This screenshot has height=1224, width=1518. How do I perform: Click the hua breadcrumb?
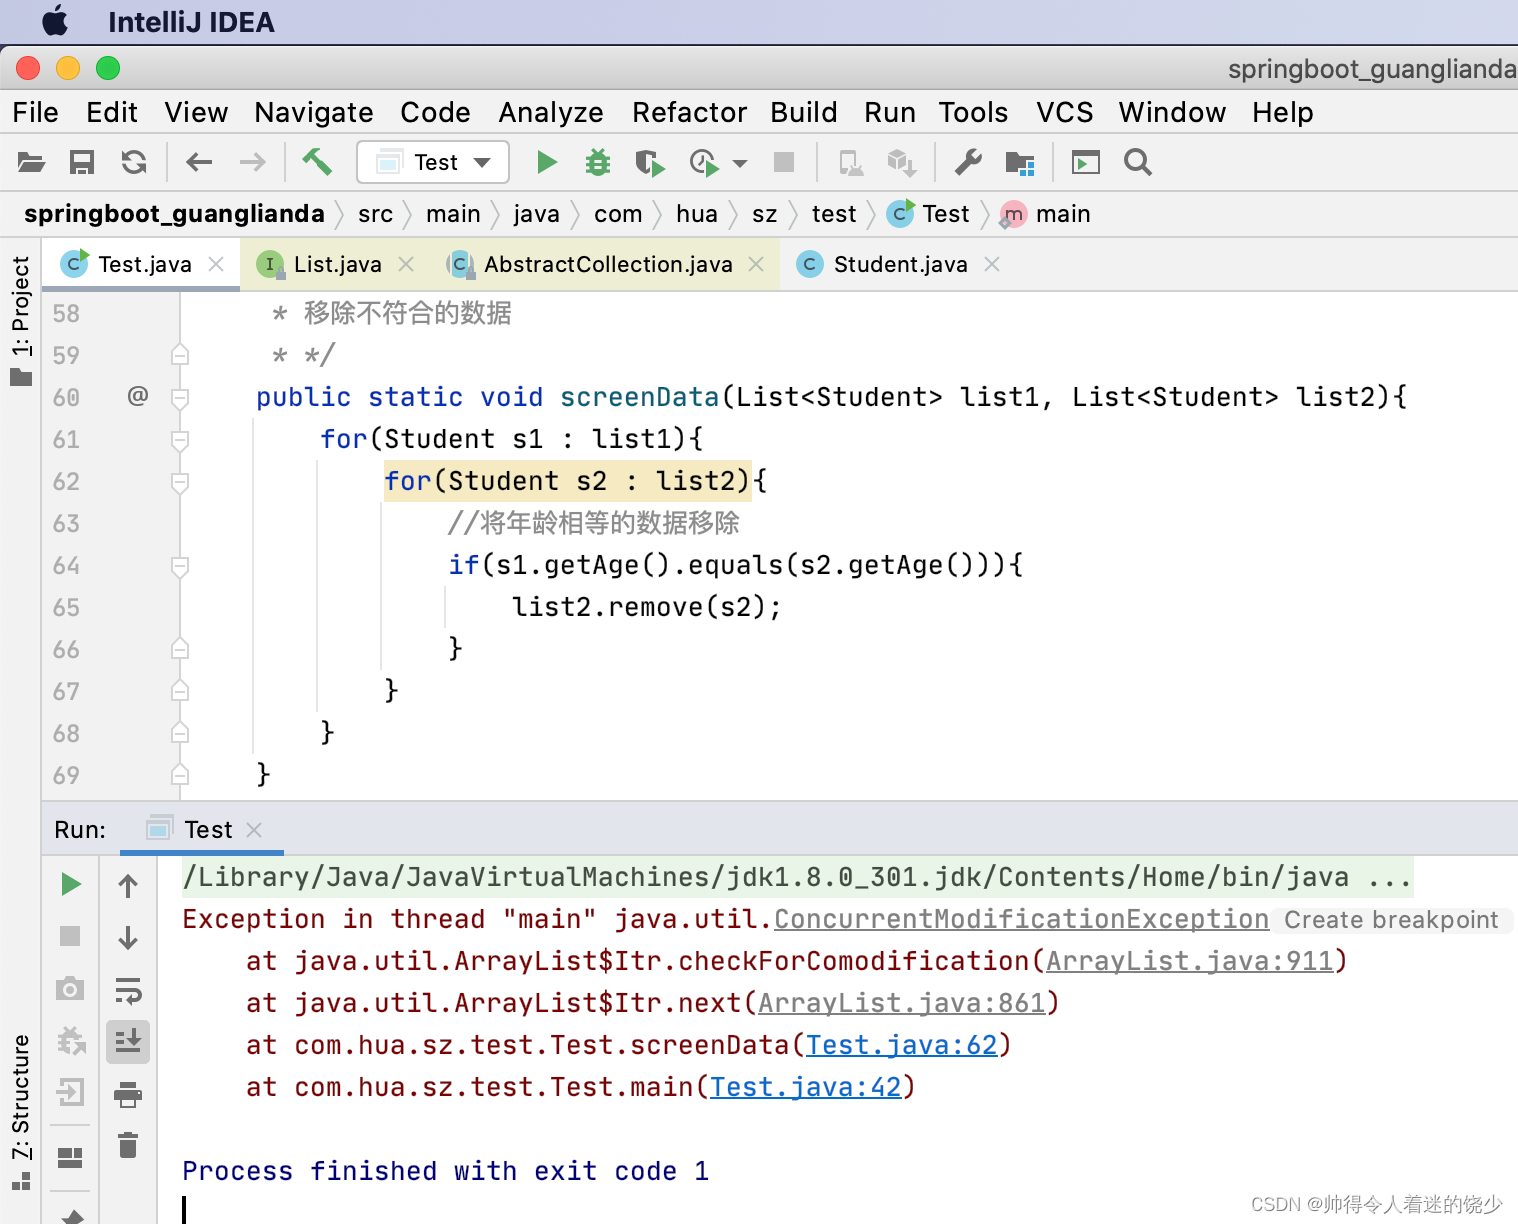[x=696, y=214]
